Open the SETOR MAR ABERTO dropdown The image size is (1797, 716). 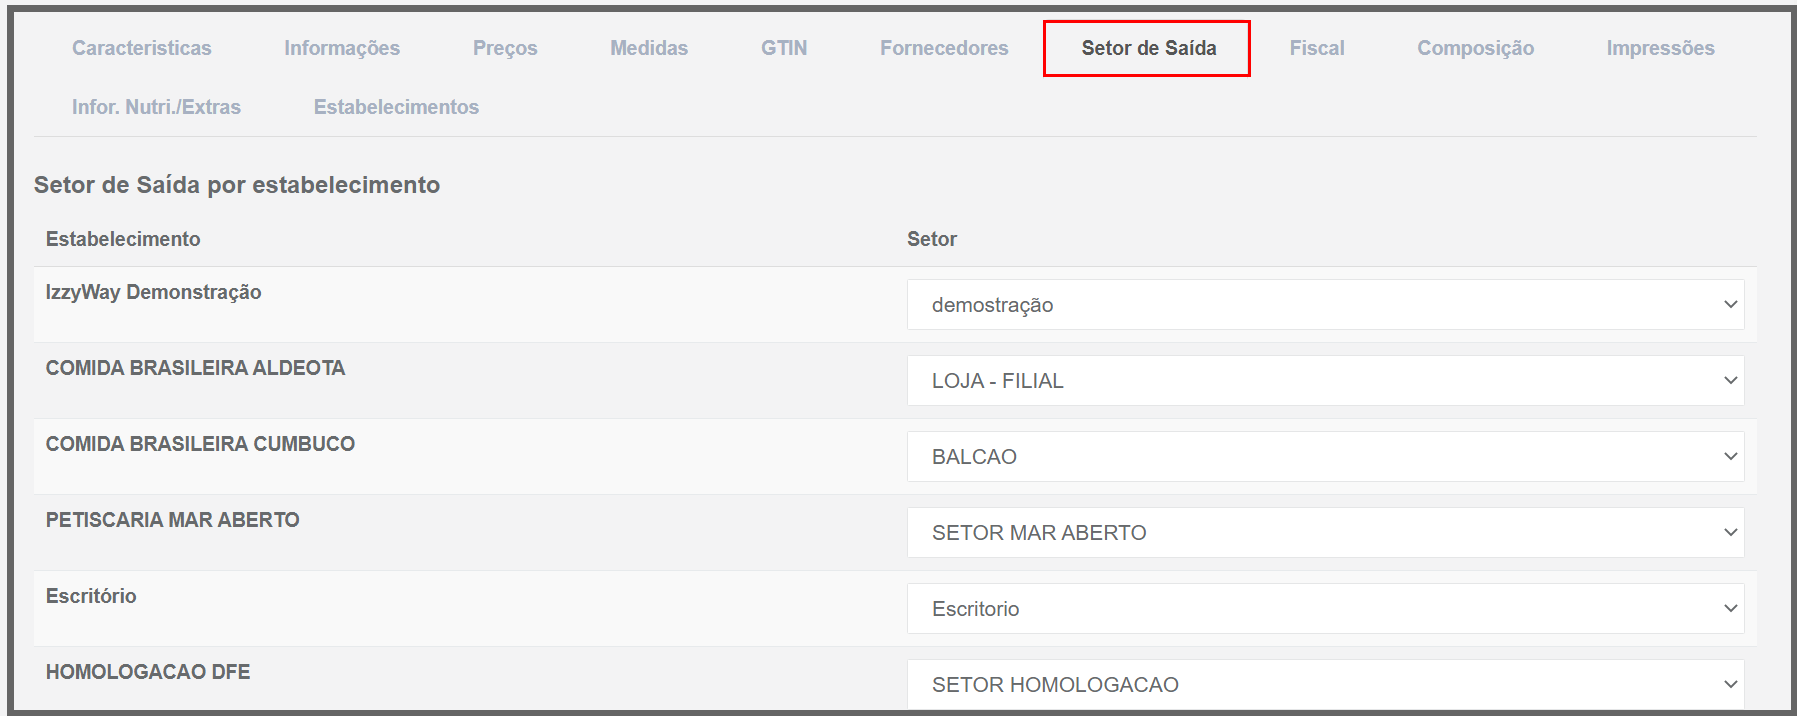click(x=1325, y=533)
